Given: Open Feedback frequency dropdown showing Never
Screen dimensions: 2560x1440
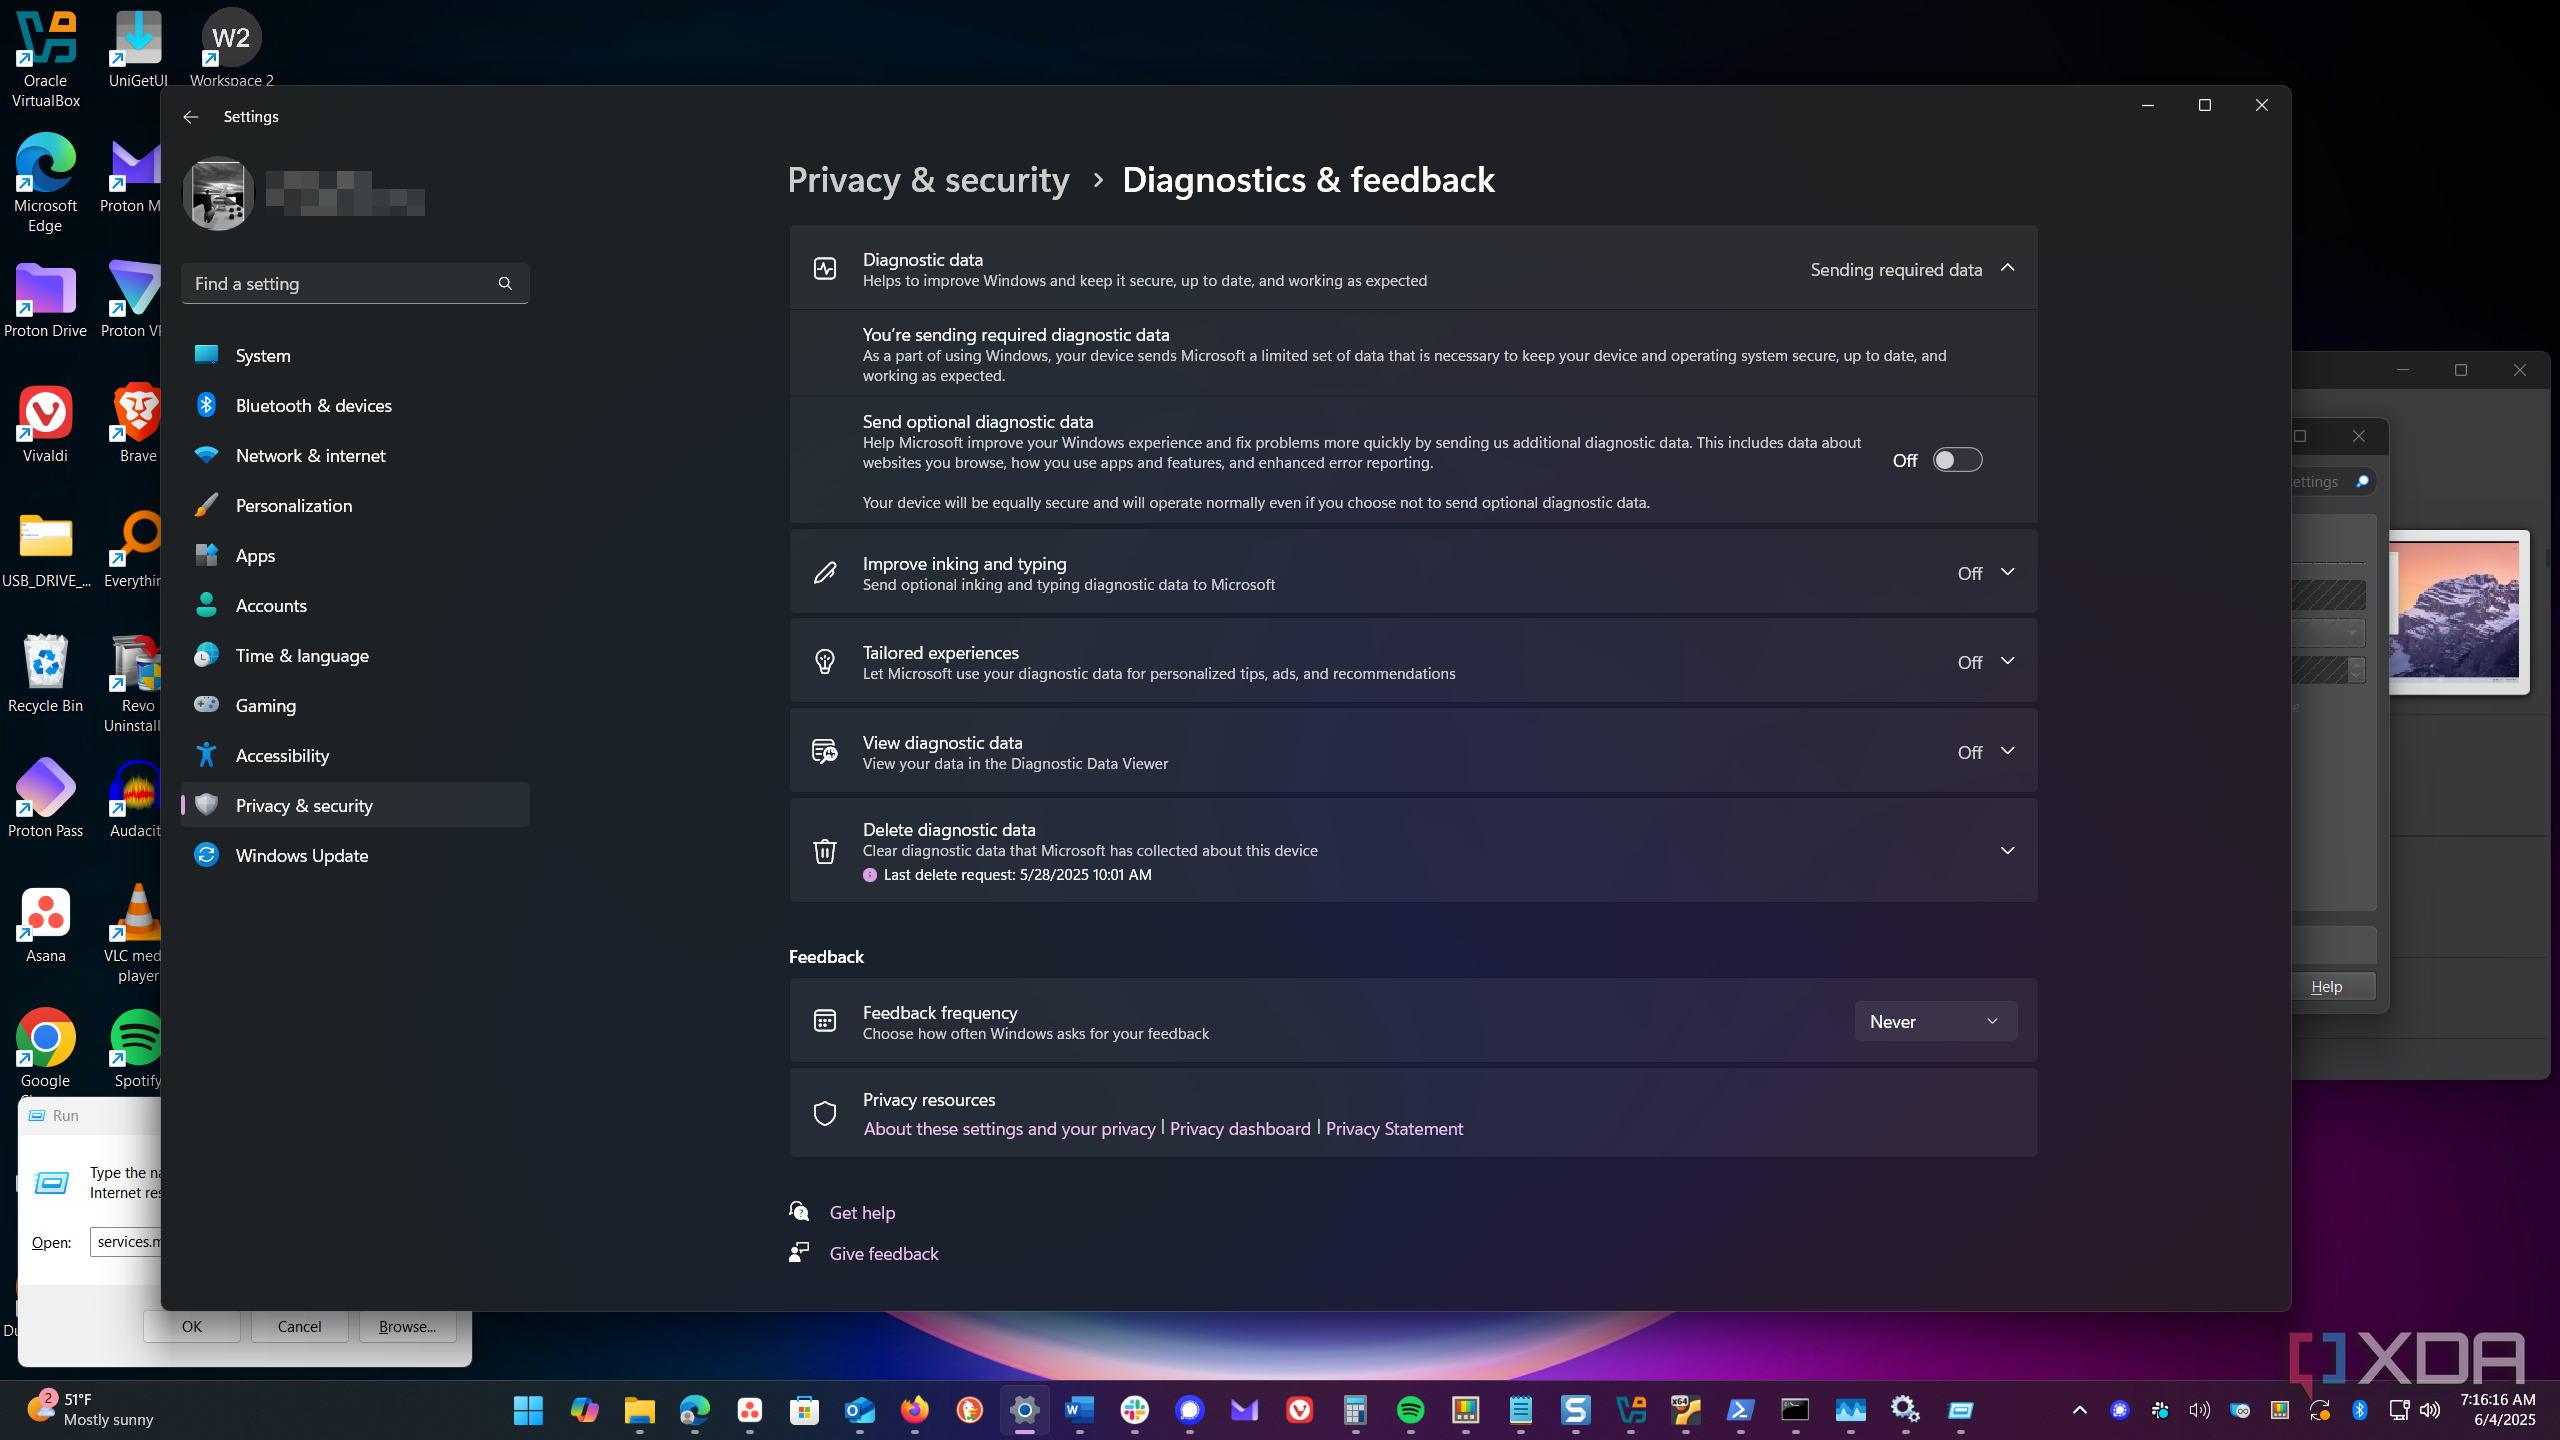Looking at the screenshot, I should (x=1935, y=1021).
